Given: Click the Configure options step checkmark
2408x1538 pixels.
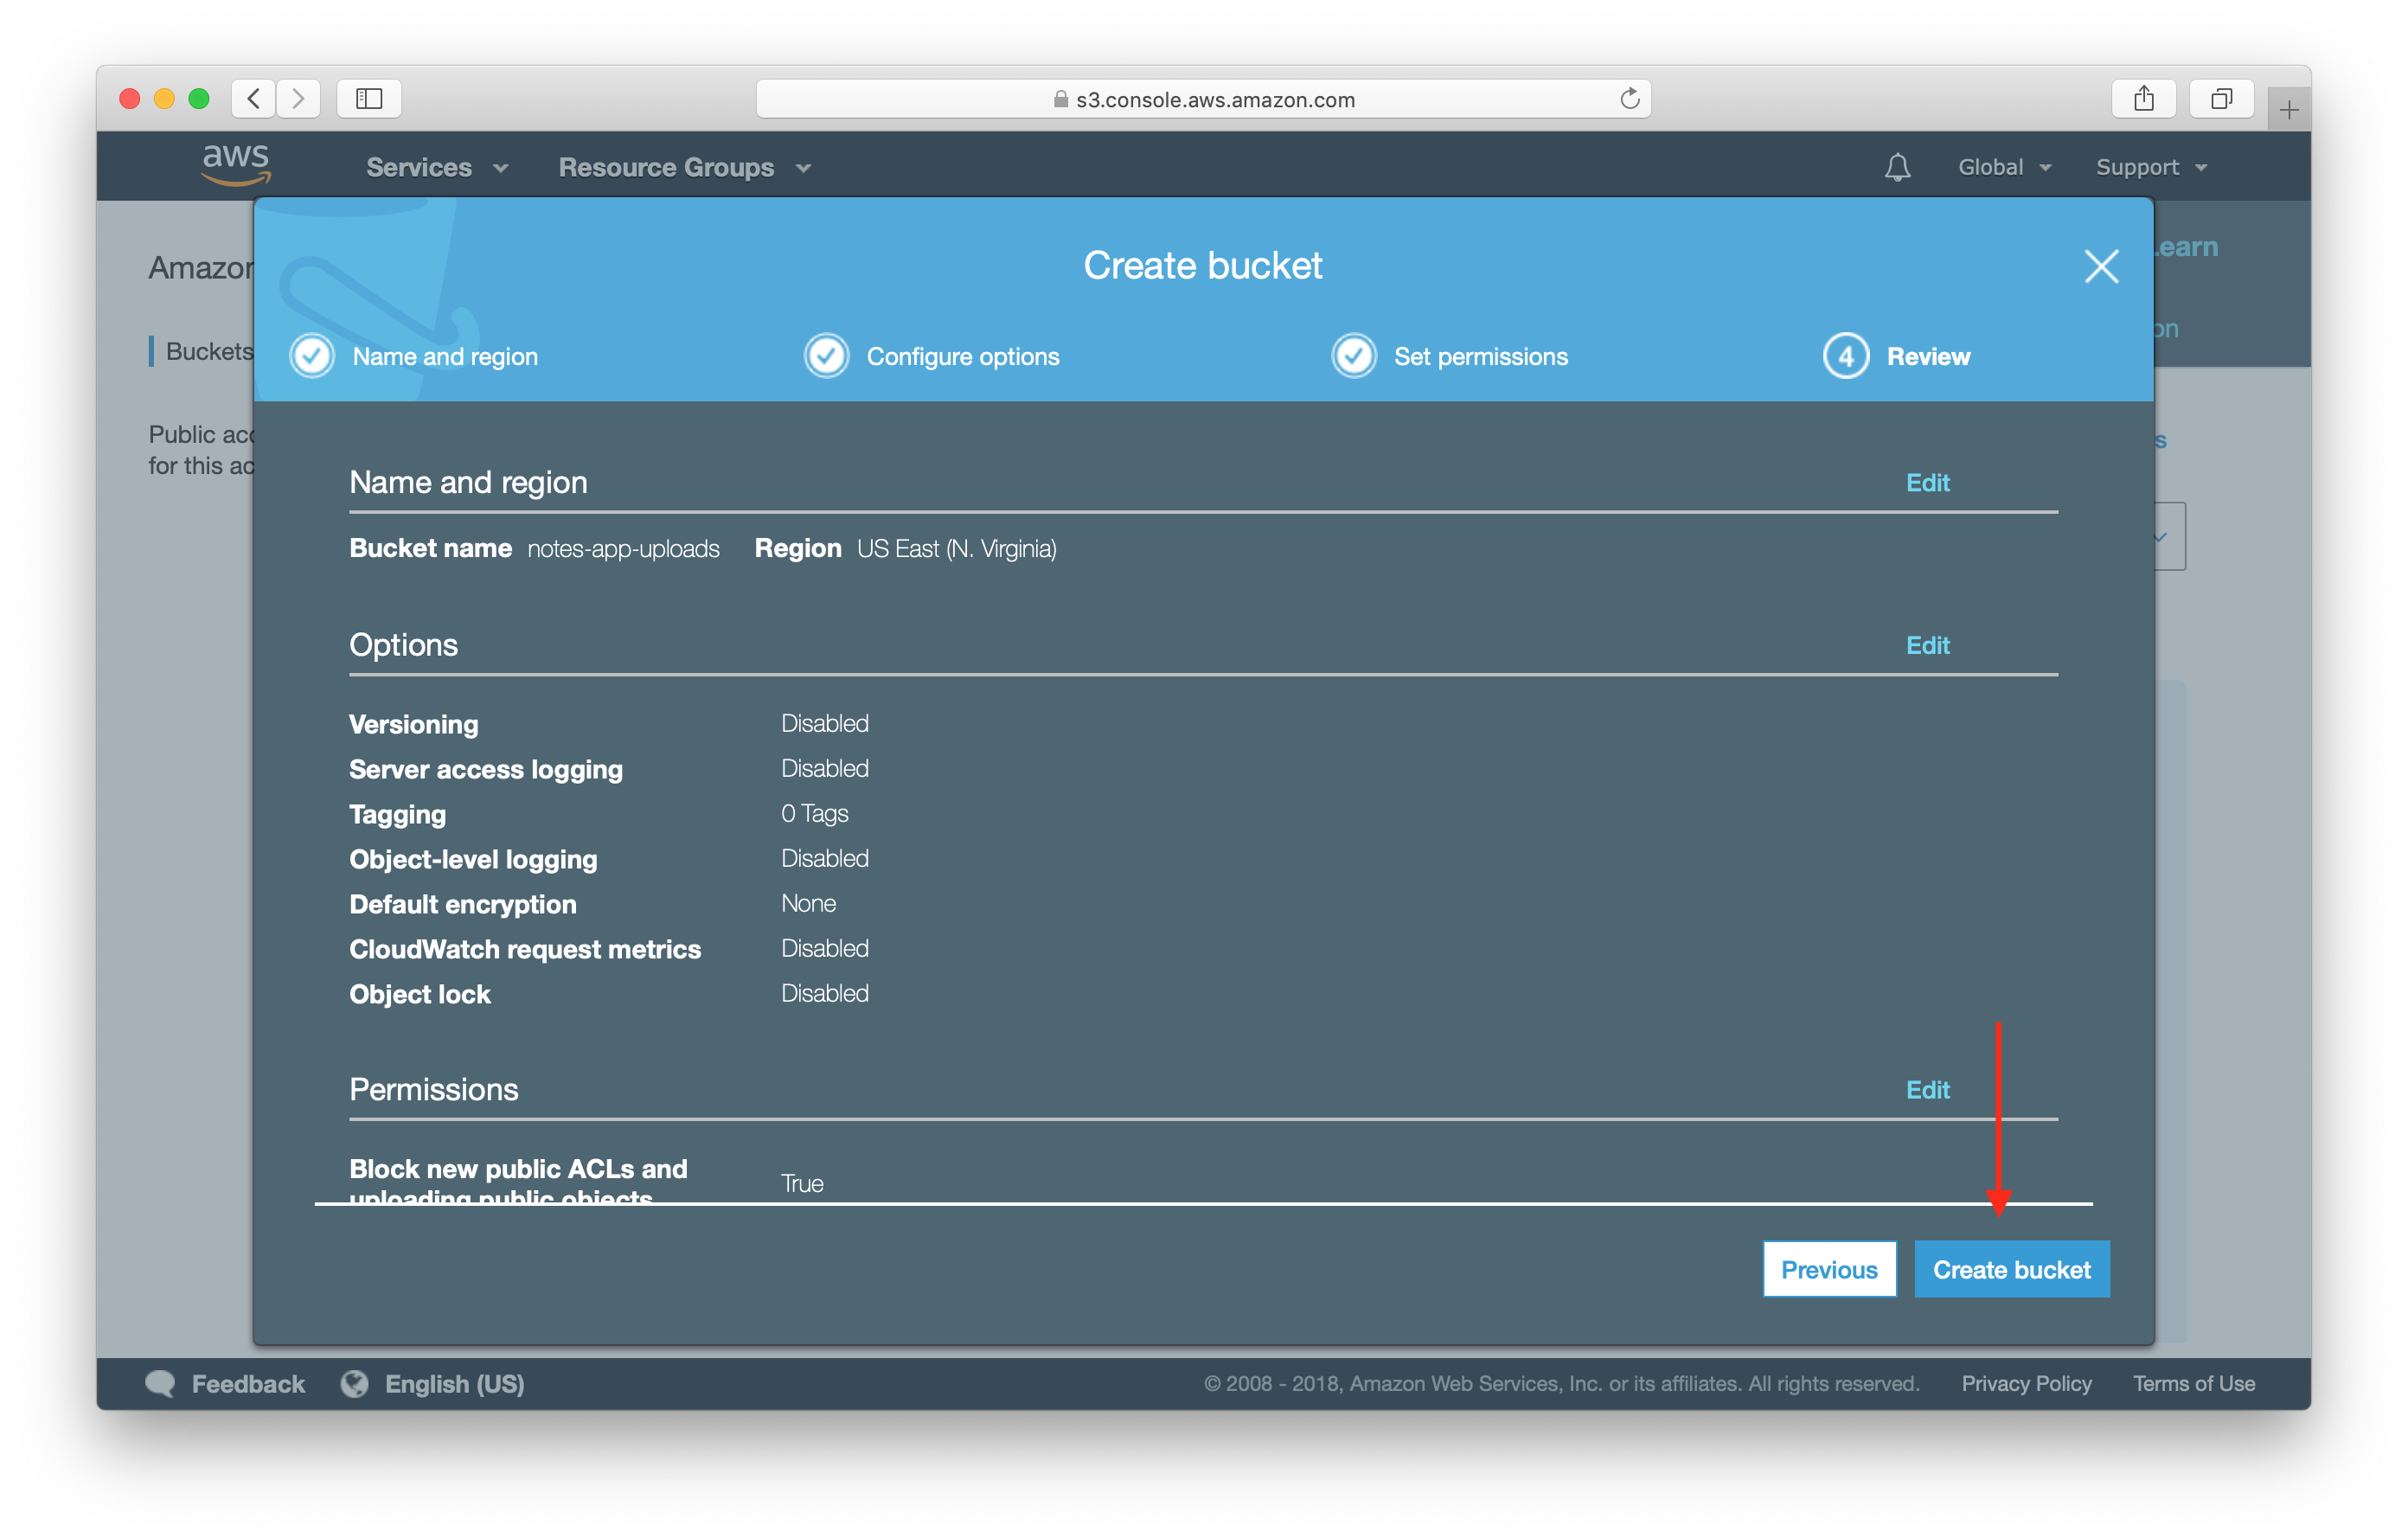Looking at the screenshot, I should click(x=826, y=356).
